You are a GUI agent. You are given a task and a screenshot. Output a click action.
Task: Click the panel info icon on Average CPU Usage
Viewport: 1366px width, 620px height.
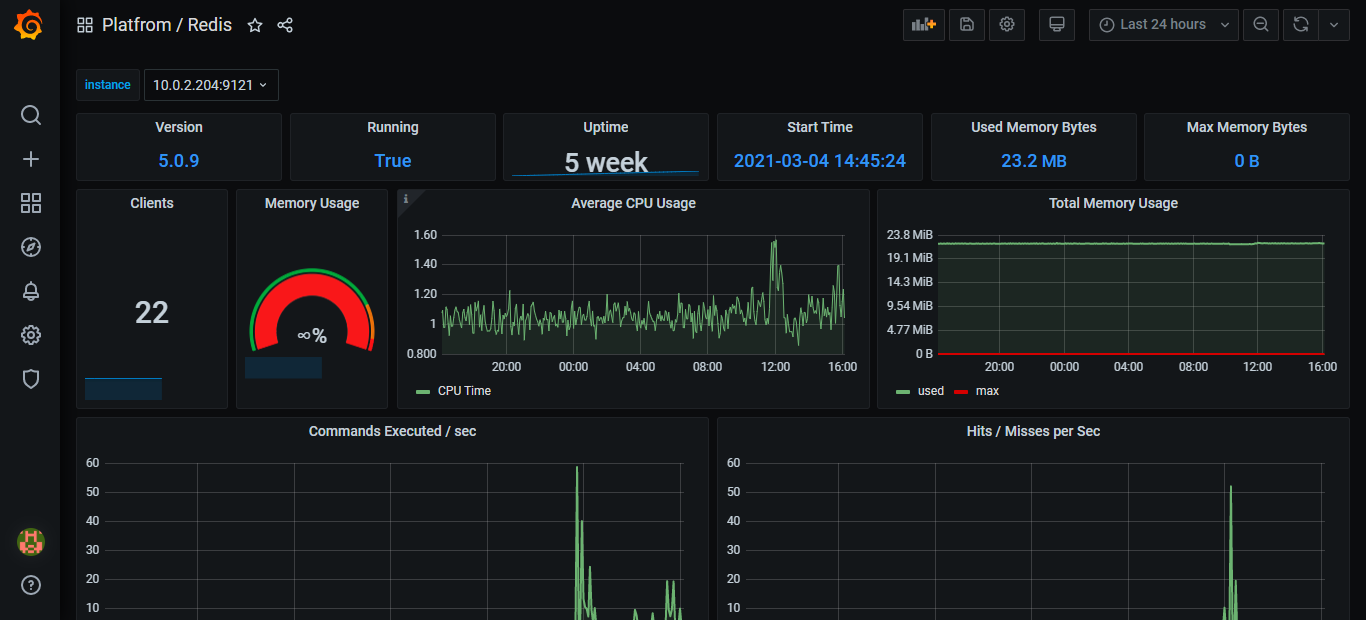pyautogui.click(x=405, y=198)
